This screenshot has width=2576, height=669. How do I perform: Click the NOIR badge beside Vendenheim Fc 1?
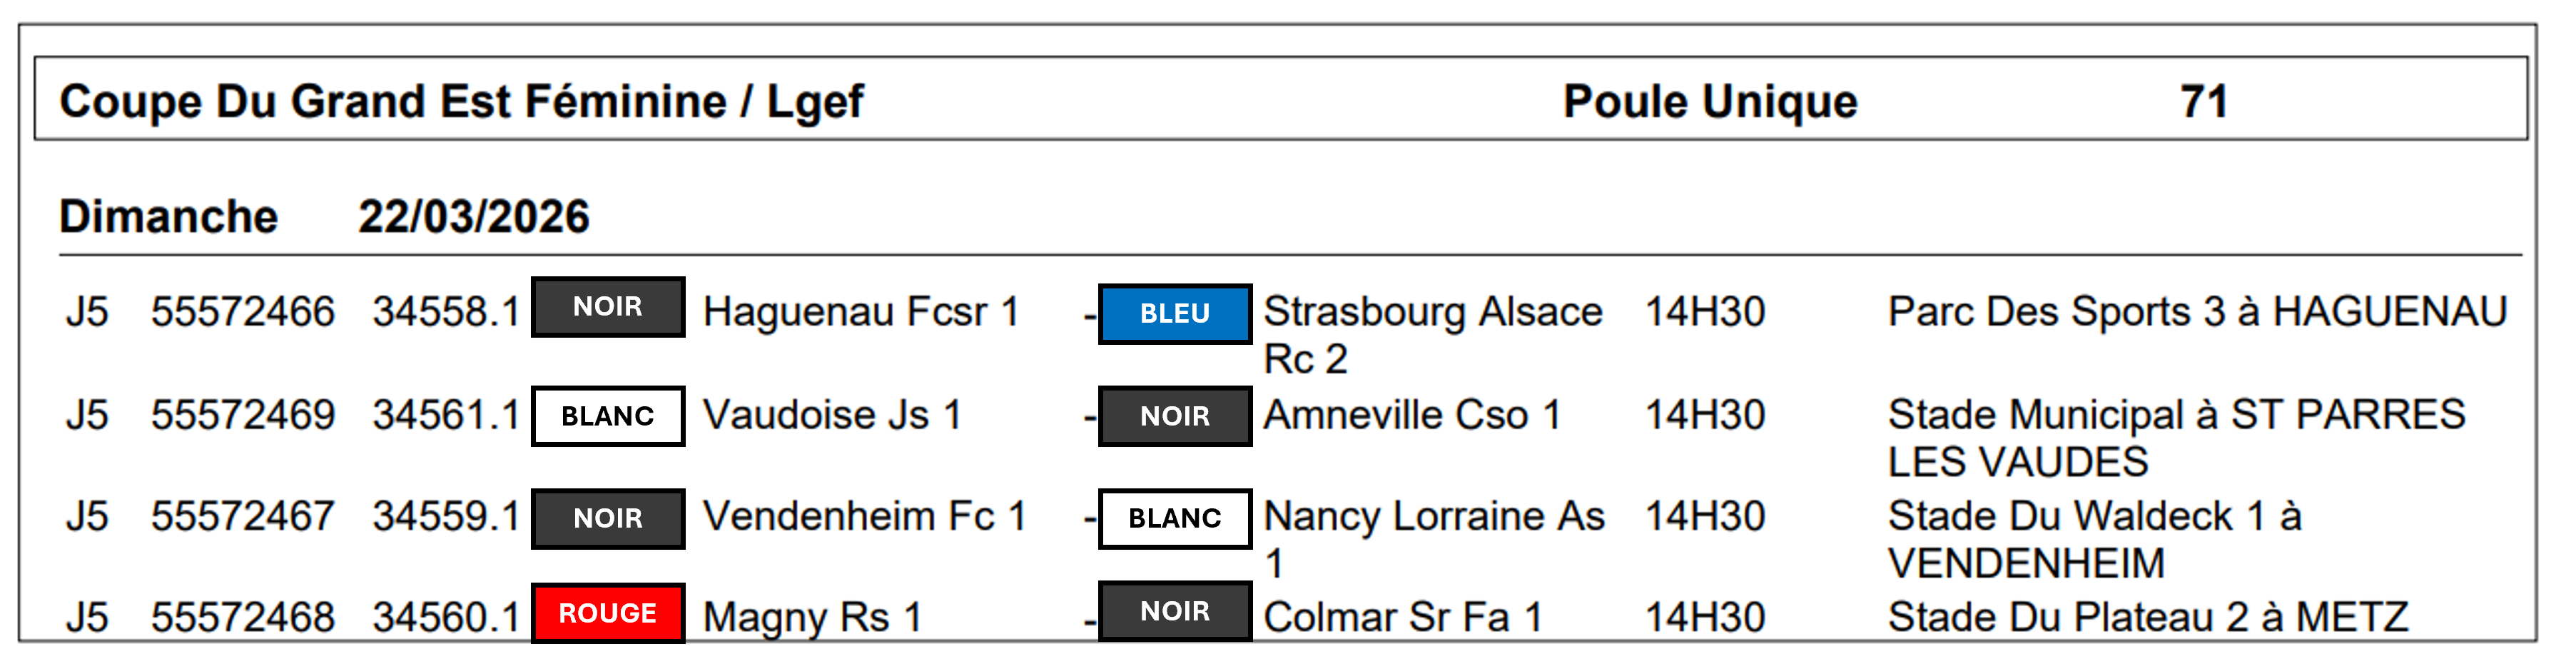607,518
